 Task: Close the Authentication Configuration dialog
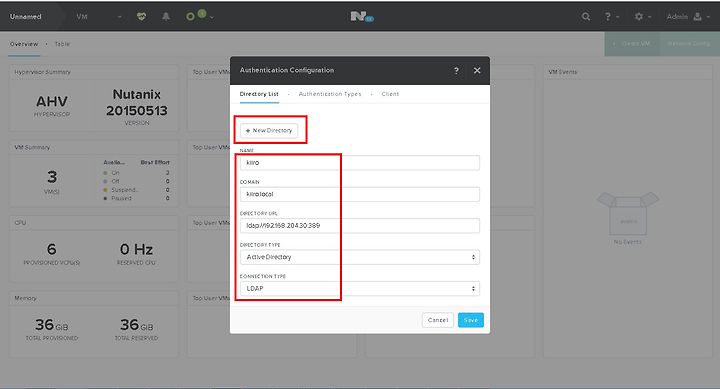coord(477,70)
